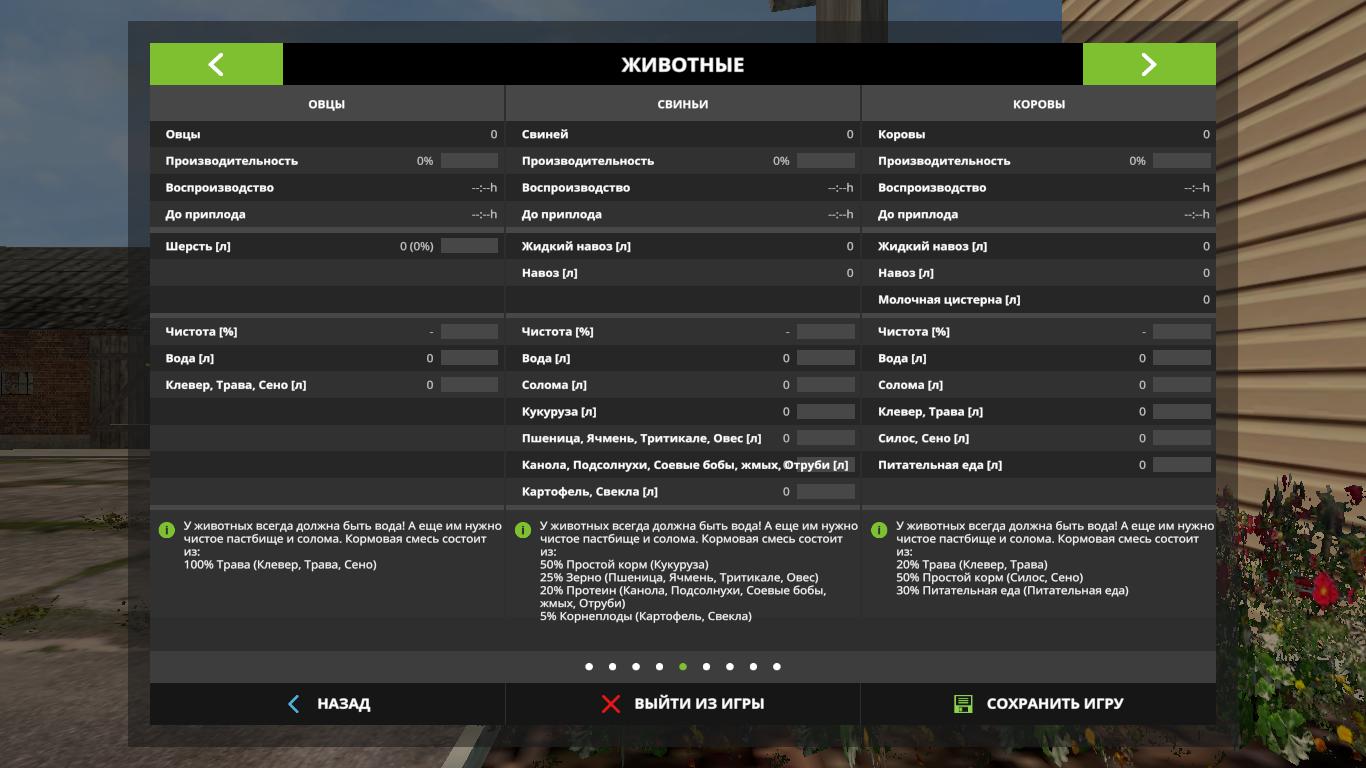Select the СВИНЬИ column header
The height and width of the screenshot is (768, 1366).
(683, 104)
